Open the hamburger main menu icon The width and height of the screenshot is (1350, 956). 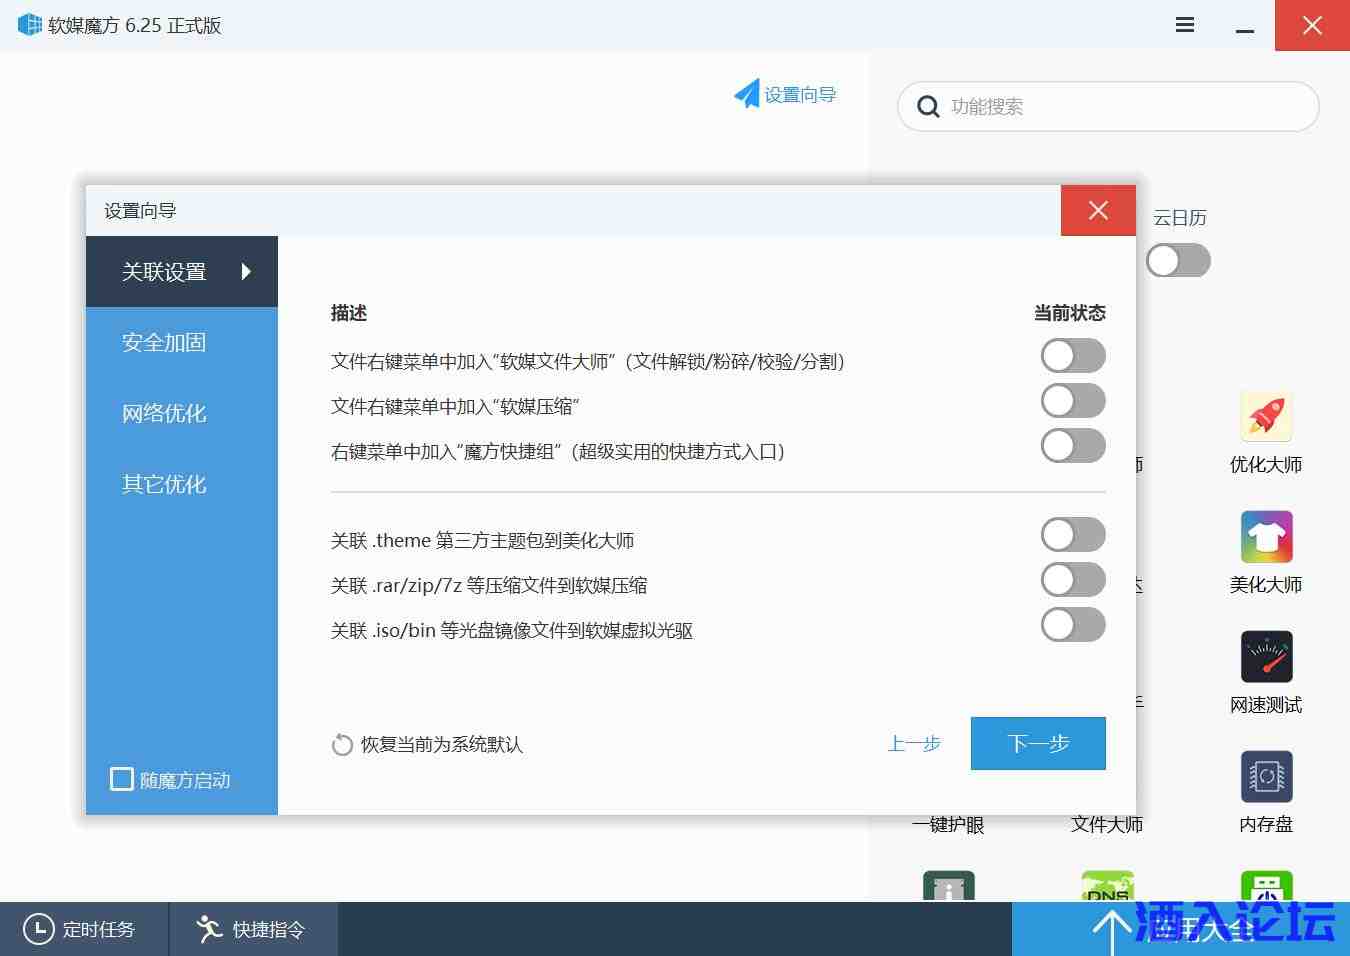tap(1185, 25)
